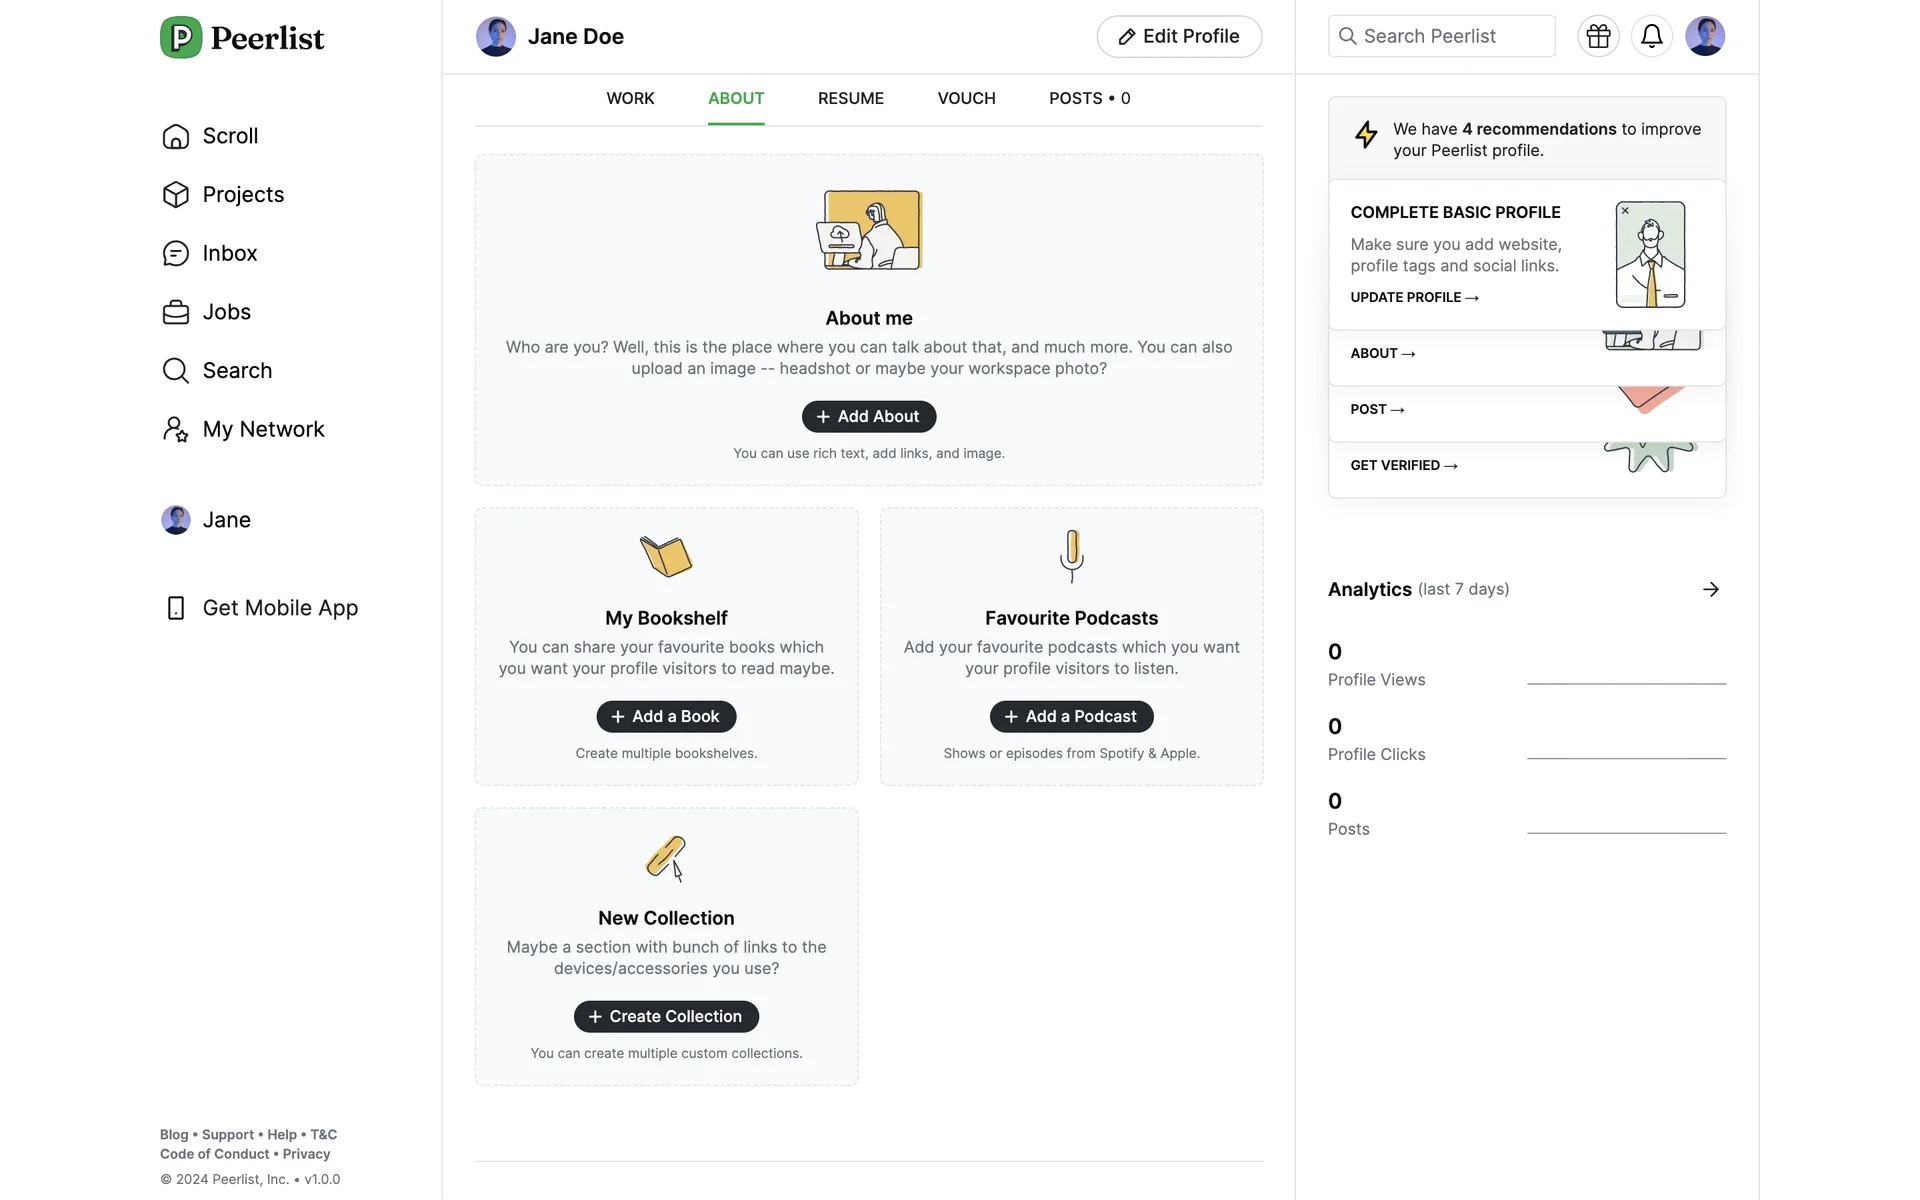Open profile avatar menu top right
Image resolution: width=1920 pixels, height=1200 pixels.
[1705, 37]
